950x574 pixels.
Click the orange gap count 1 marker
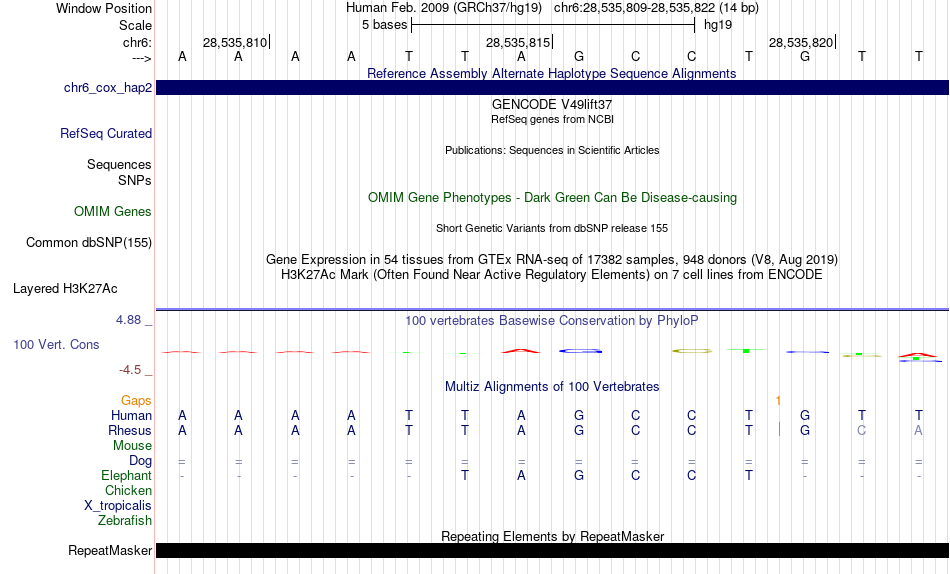pyautogui.click(x=778, y=401)
